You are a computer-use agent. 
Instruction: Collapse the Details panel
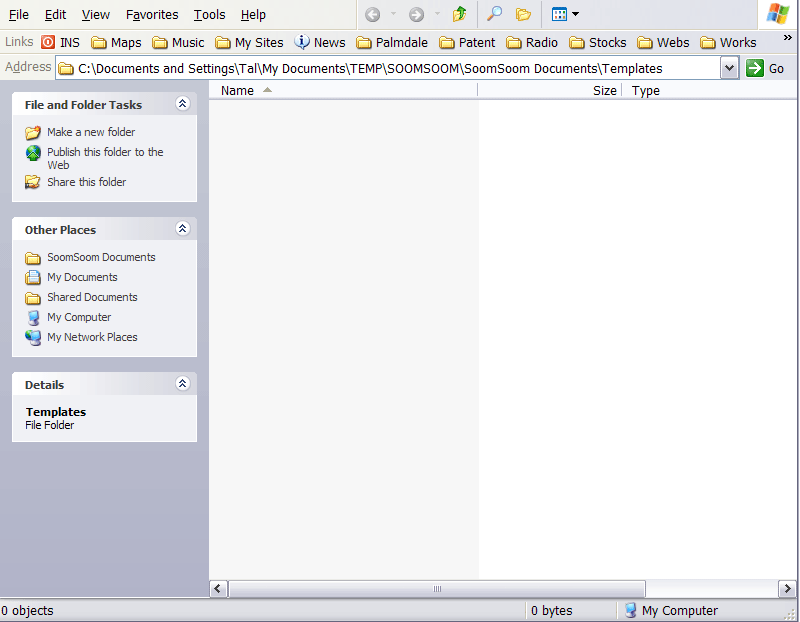coord(183,383)
